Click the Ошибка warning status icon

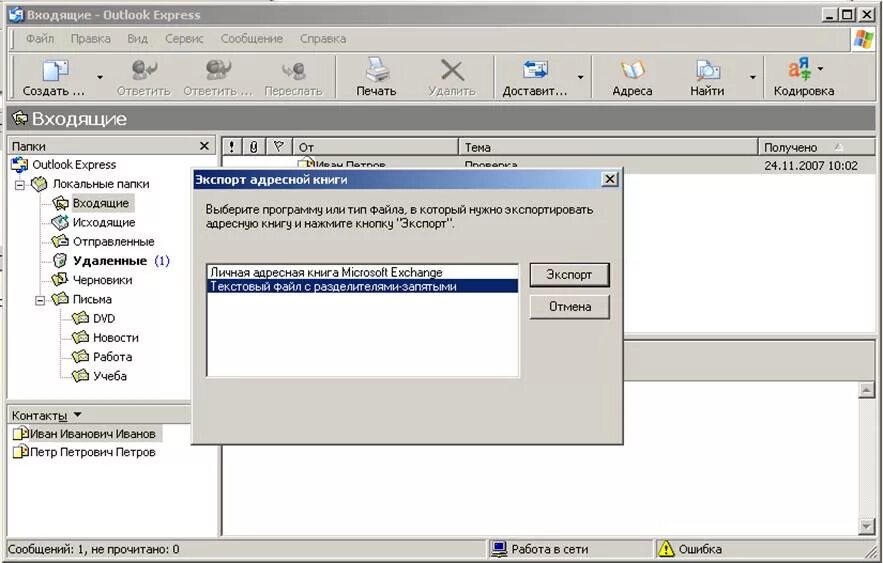click(x=666, y=548)
